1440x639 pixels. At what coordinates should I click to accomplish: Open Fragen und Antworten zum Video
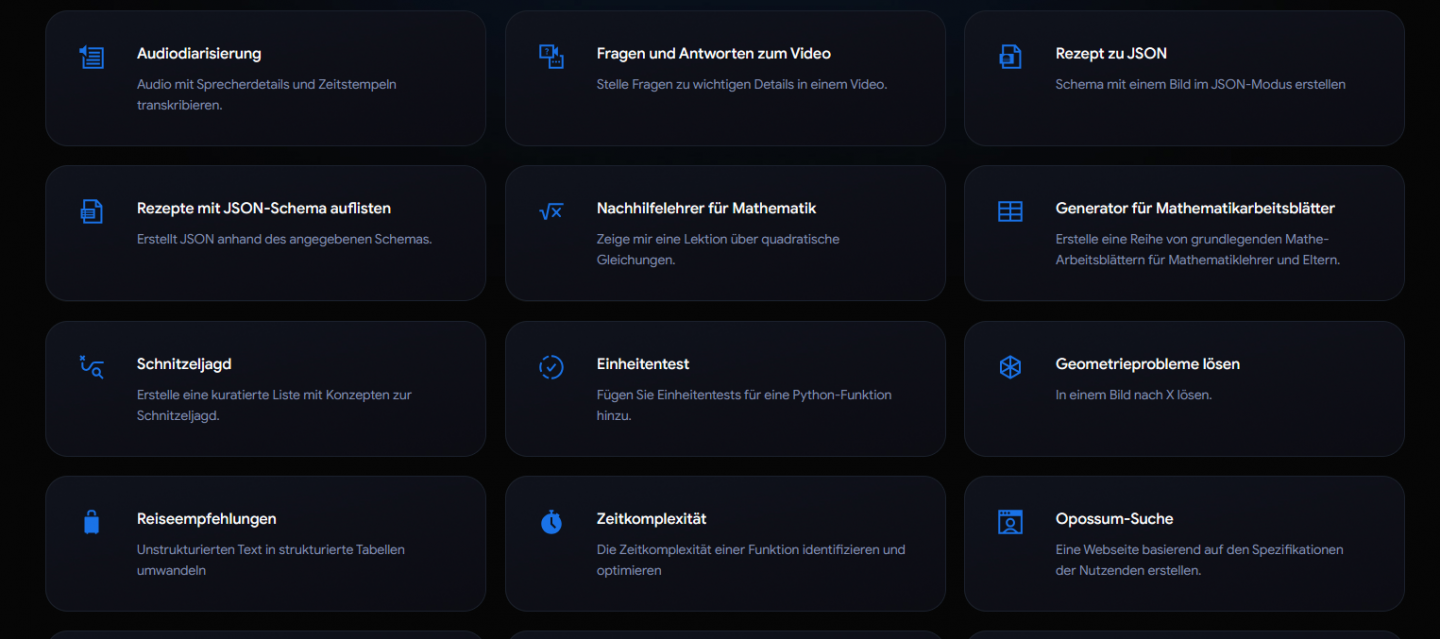pyautogui.click(x=713, y=54)
